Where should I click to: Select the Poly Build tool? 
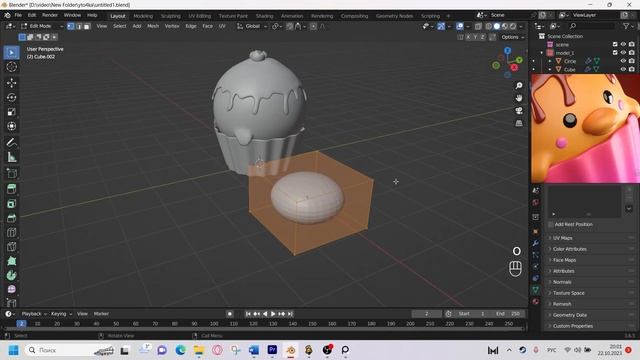click(11, 261)
